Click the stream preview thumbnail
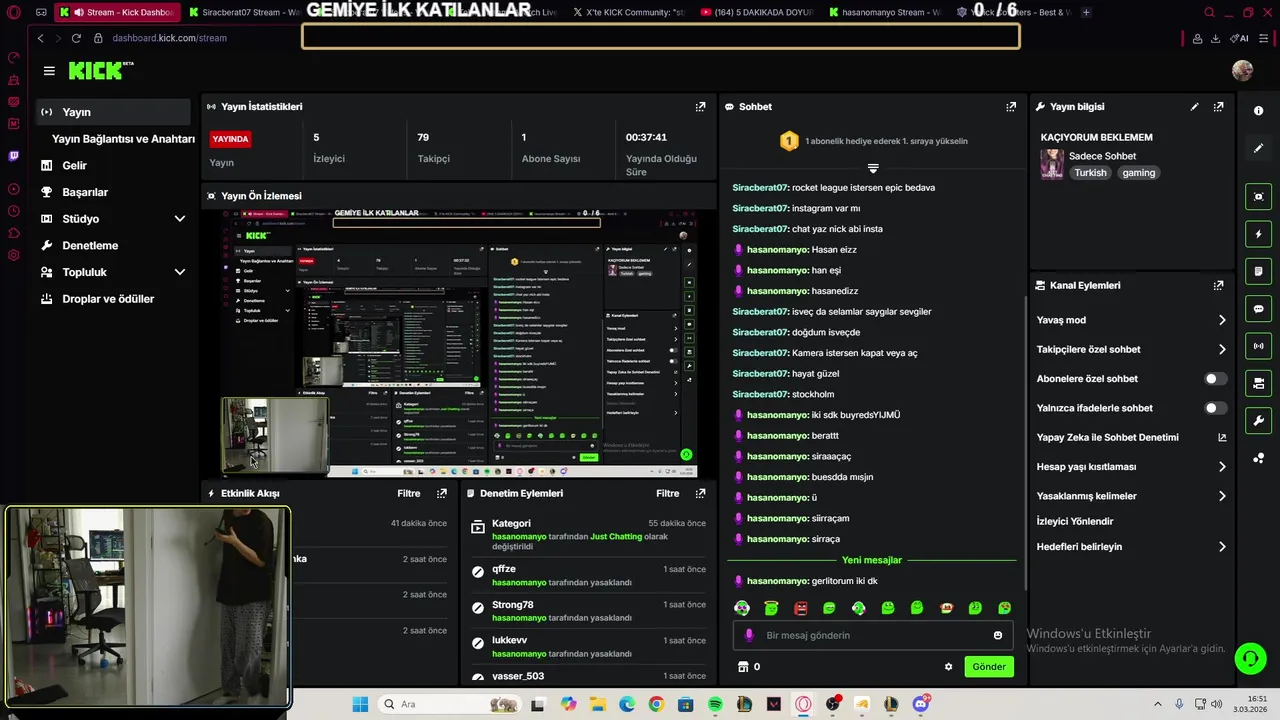Viewport: 1280px width, 720px height. click(460, 343)
